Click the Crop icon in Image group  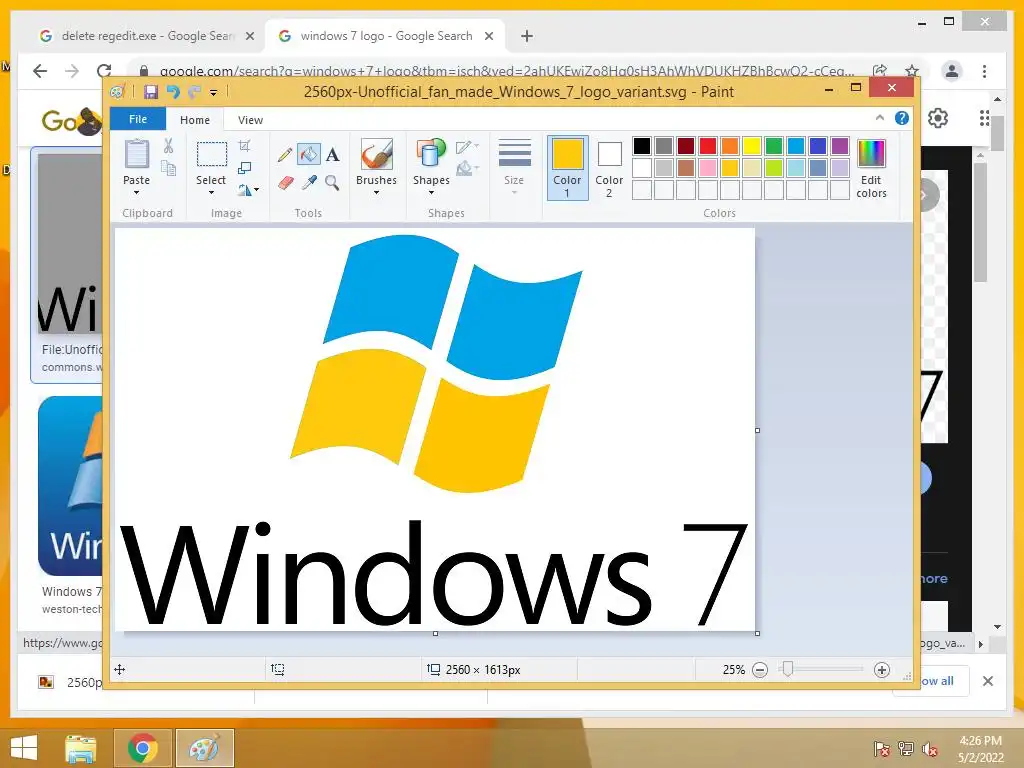[x=245, y=146]
